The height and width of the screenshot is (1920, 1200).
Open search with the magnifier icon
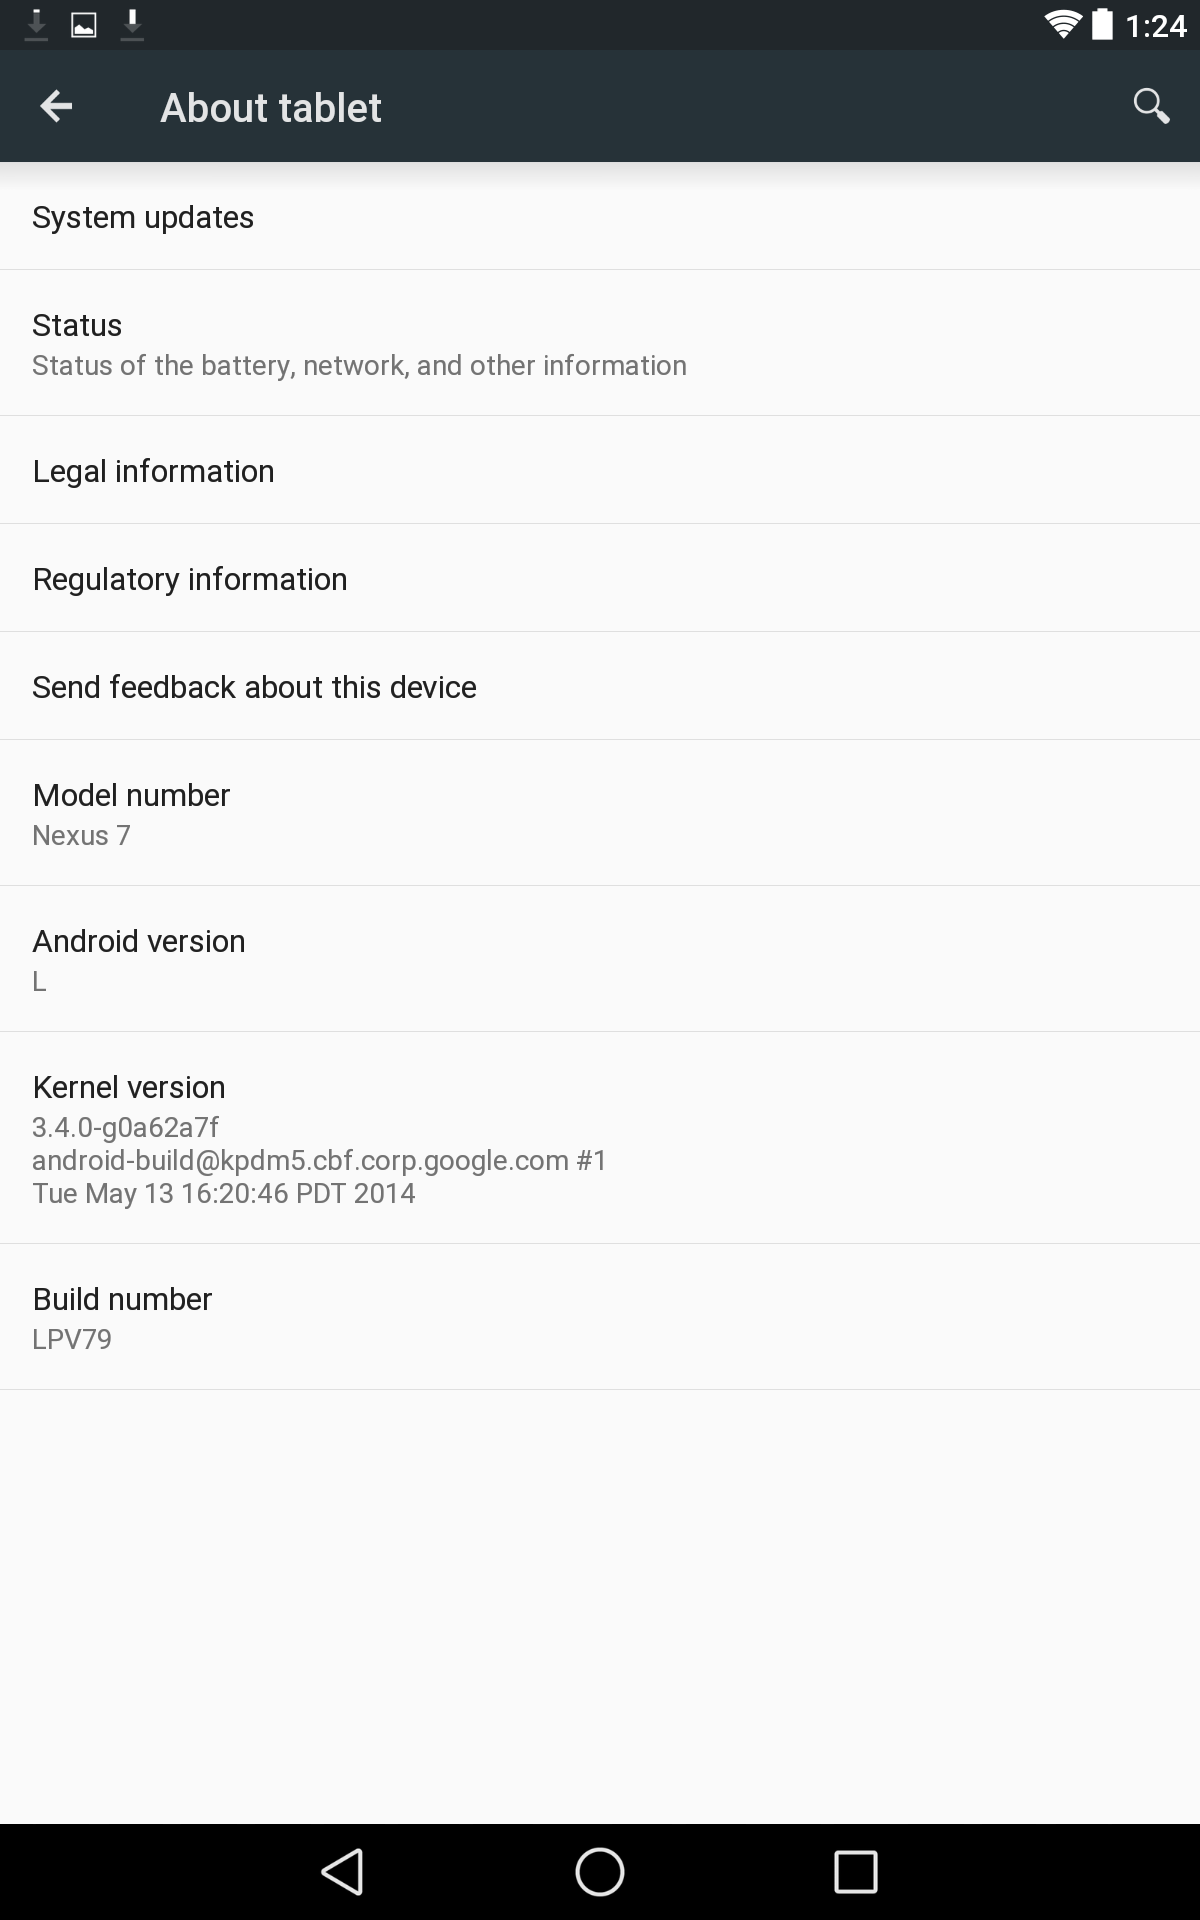coord(1151,106)
